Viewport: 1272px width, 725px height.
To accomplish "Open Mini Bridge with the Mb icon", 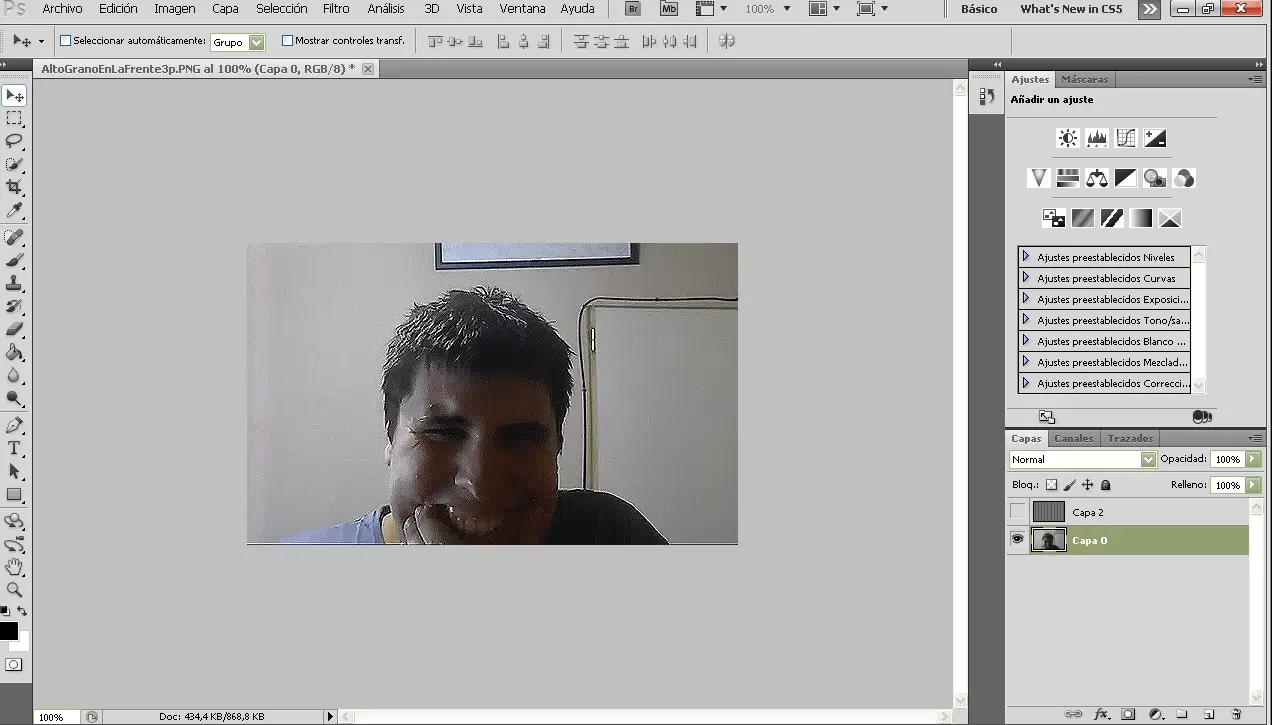I will click(x=669, y=9).
